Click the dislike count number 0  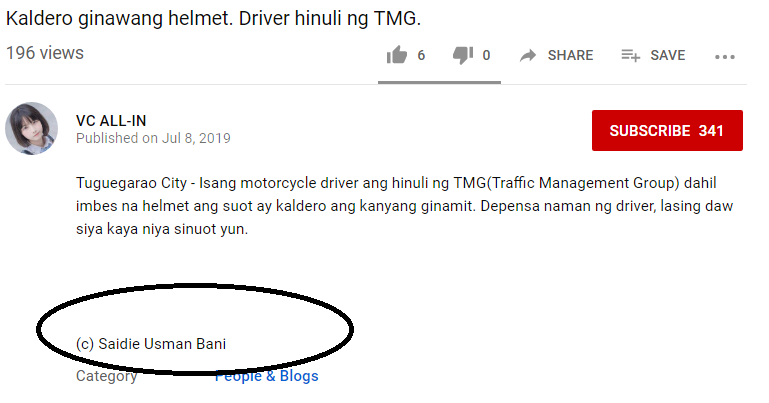tap(486, 55)
